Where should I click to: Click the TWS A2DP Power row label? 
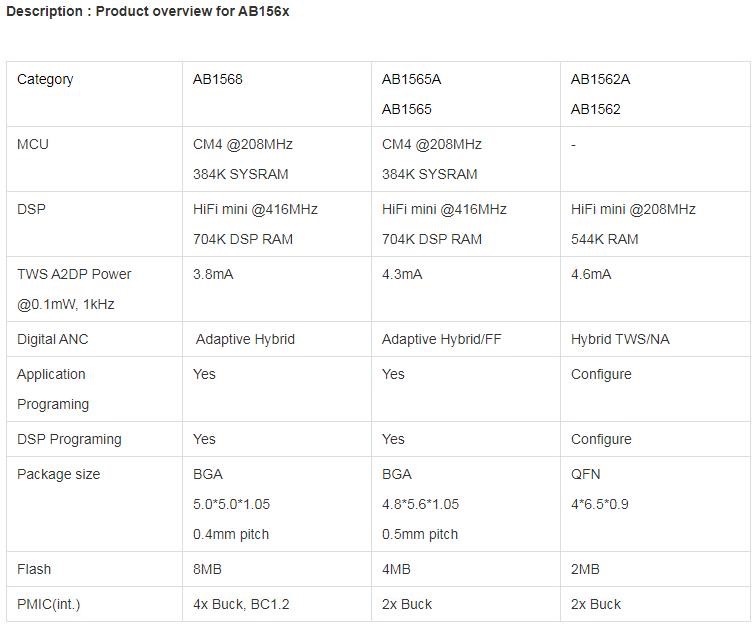74,275
